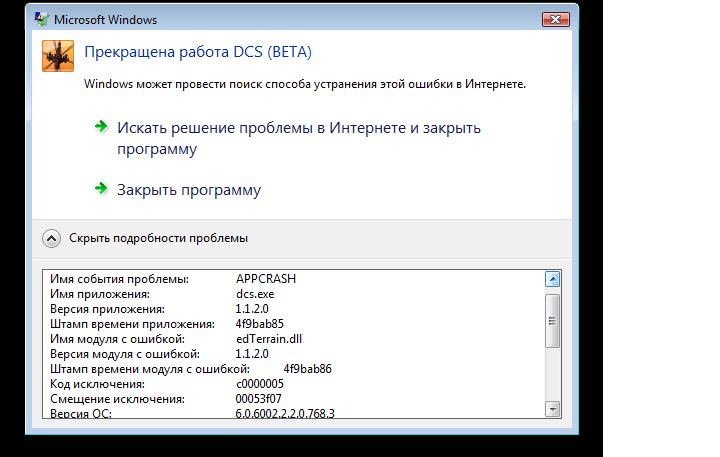This screenshot has width=720, height=457.
Task: Collapse details with 'Скрыть подробности проблемы' chevron
Action: click(51, 238)
